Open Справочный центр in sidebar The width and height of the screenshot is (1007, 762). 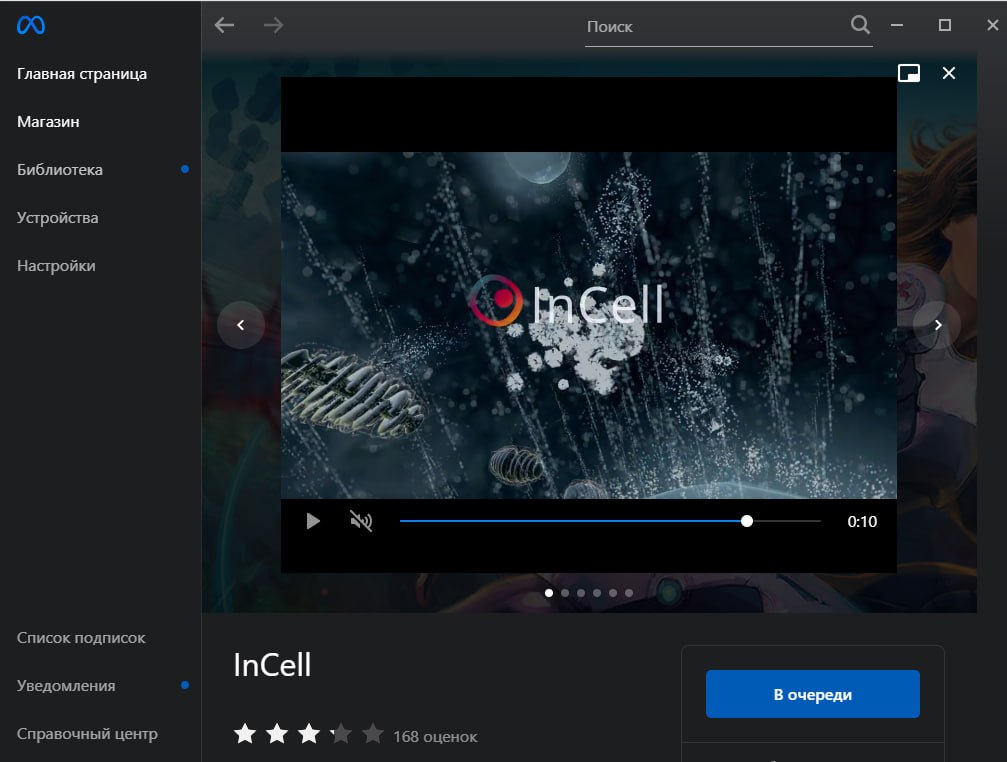click(x=87, y=734)
